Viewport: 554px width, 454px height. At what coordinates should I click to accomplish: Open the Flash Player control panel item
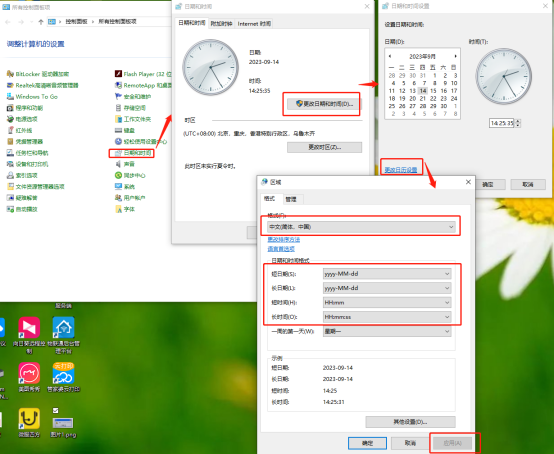pos(143,74)
